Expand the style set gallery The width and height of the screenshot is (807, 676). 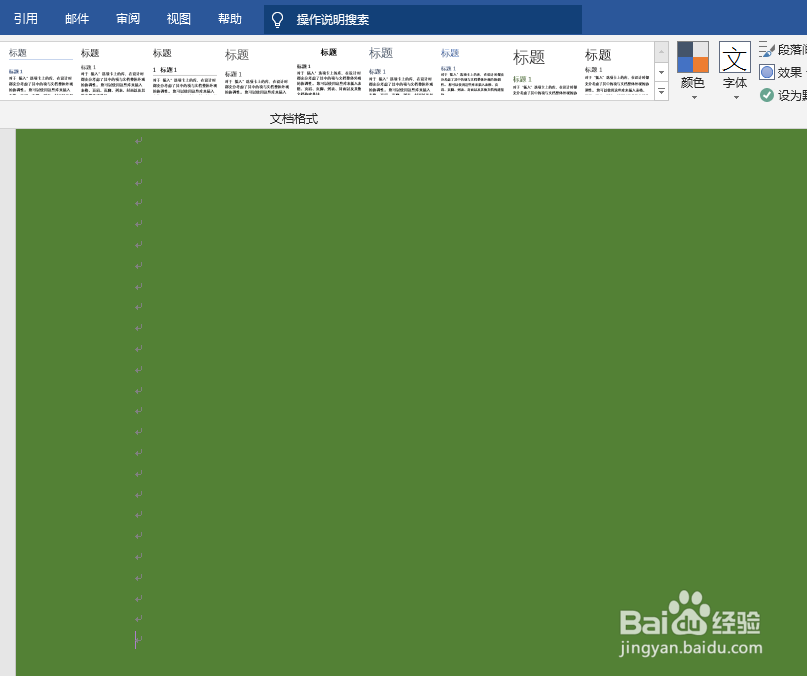pyautogui.click(x=660, y=91)
